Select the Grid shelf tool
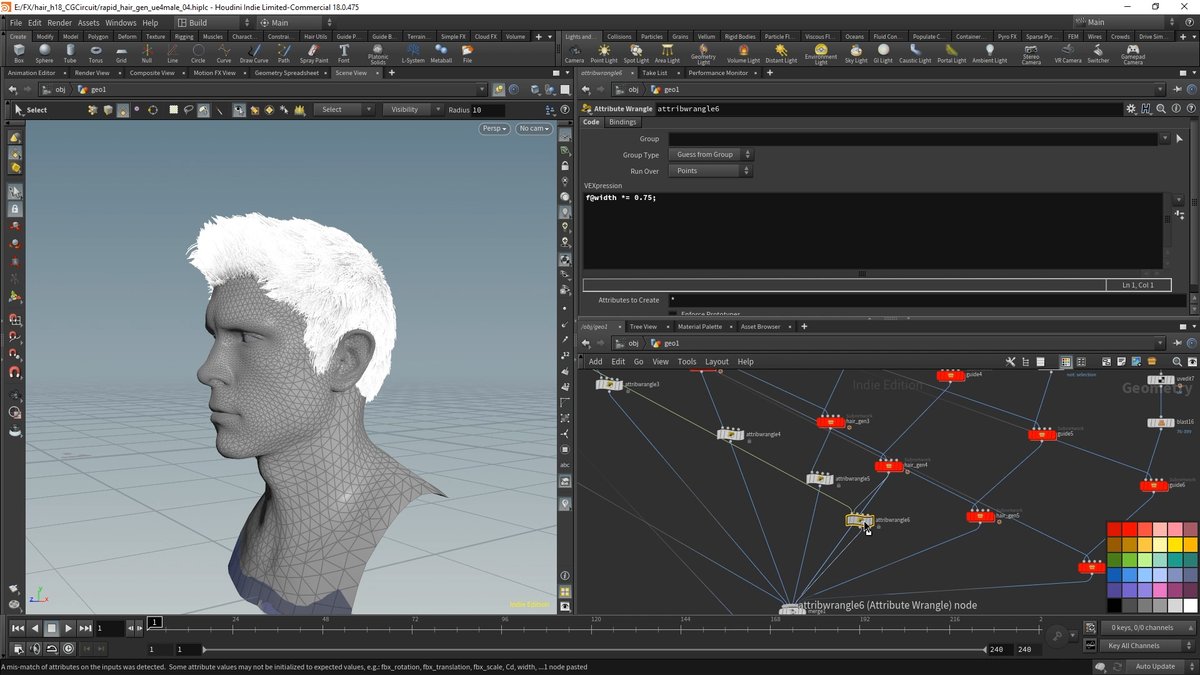The height and width of the screenshot is (675, 1200). coord(121,52)
